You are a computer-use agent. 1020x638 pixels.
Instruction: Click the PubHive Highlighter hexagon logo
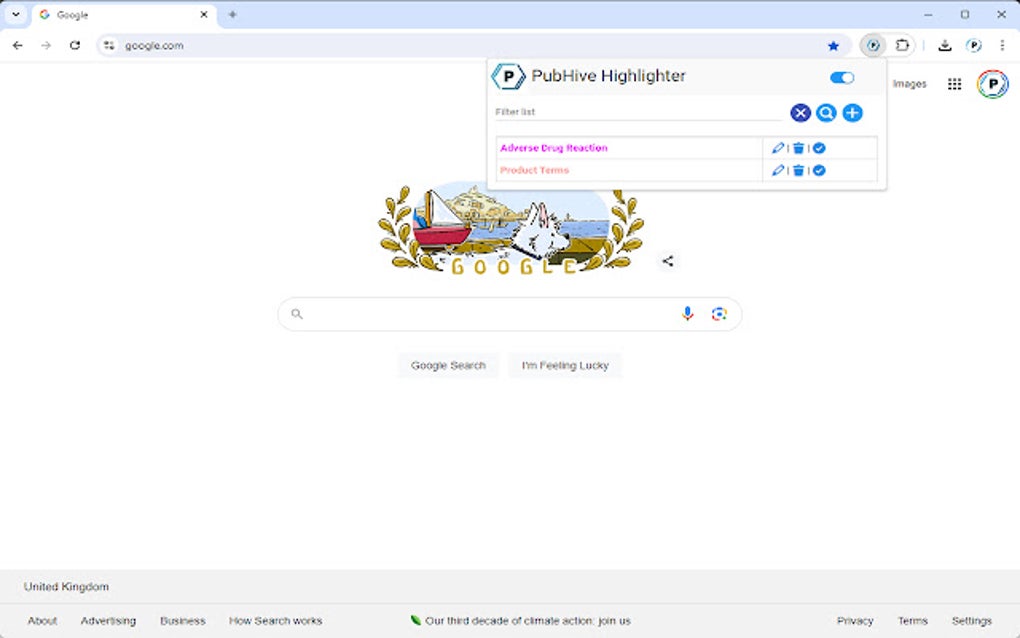pyautogui.click(x=510, y=75)
